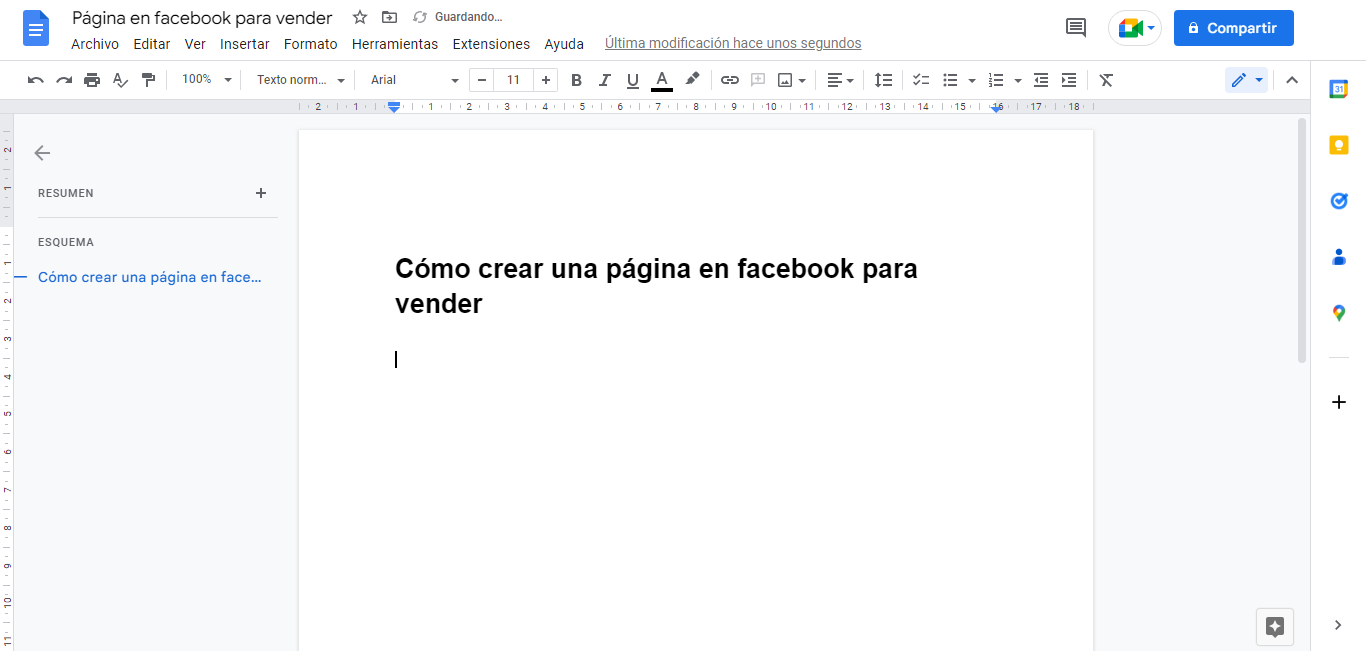Click the vertical scrollbar of the document
This screenshot has width=1366, height=651.
(1302, 240)
